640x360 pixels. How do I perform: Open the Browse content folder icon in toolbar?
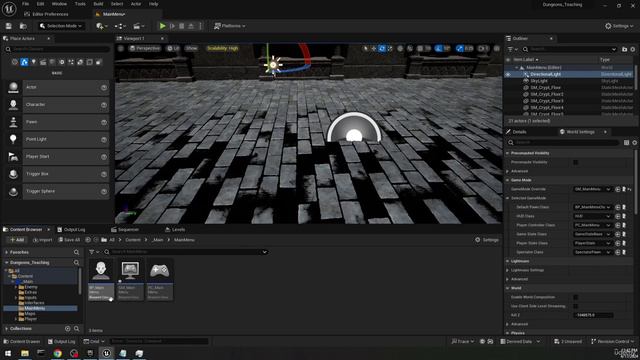(23, 26)
